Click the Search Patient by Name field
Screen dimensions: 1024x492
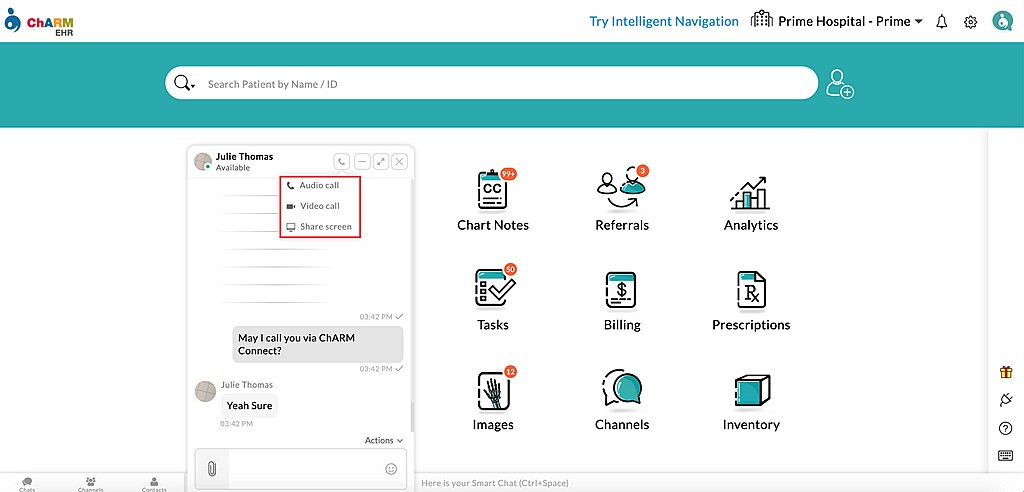pos(500,84)
